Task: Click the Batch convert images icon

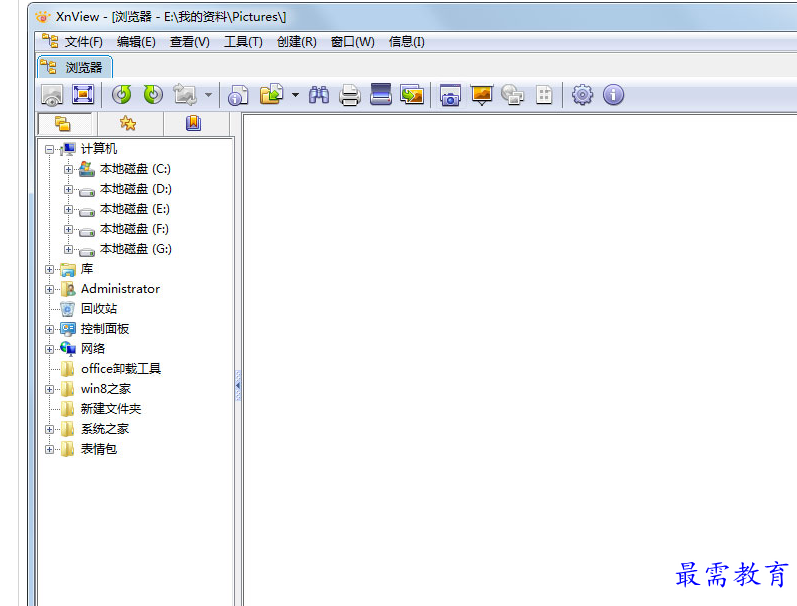Action: tap(412, 95)
